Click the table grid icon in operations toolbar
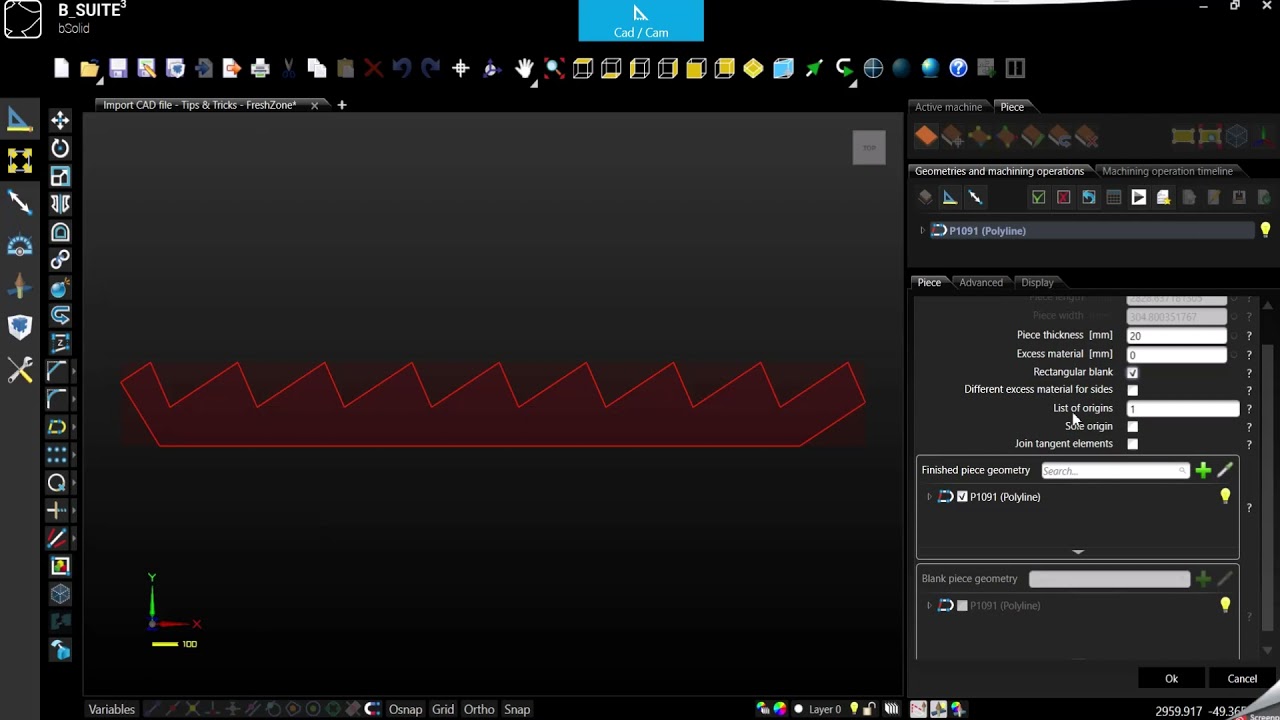The image size is (1280, 720). tap(1113, 197)
